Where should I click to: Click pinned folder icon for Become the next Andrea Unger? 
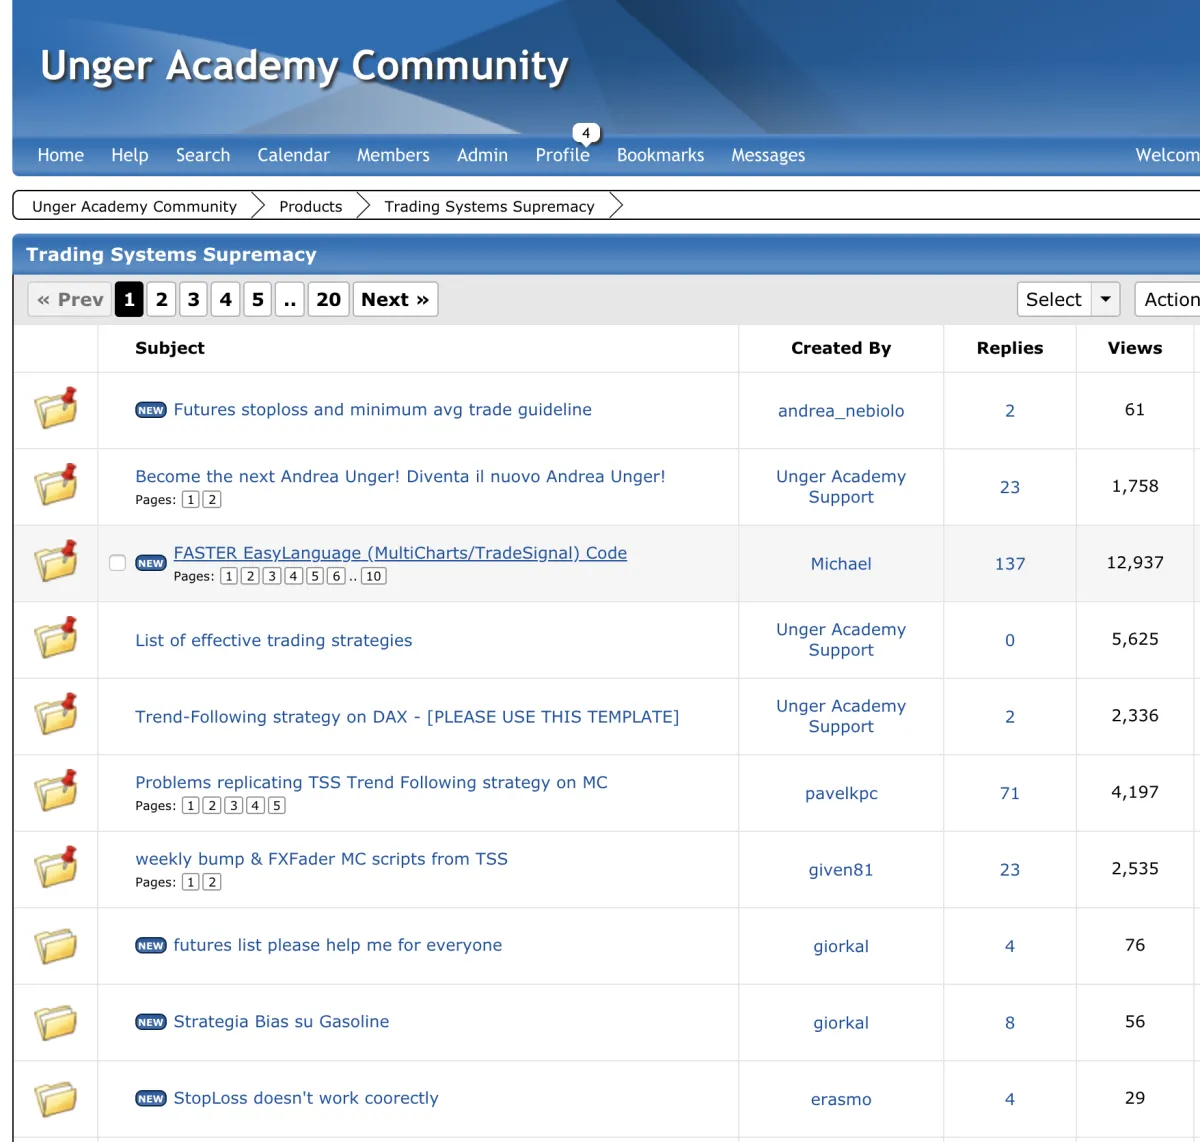[56, 484]
